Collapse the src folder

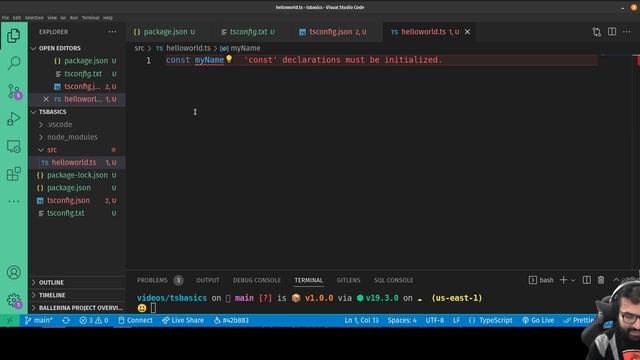tap(77, 150)
